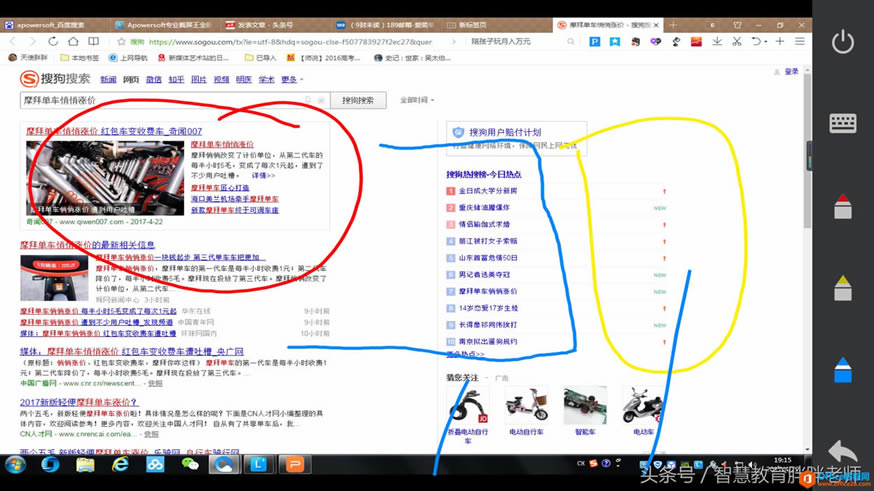874x491 pixels.
Task: Open the 已导入 bookmarks folder
Action: 260,57
